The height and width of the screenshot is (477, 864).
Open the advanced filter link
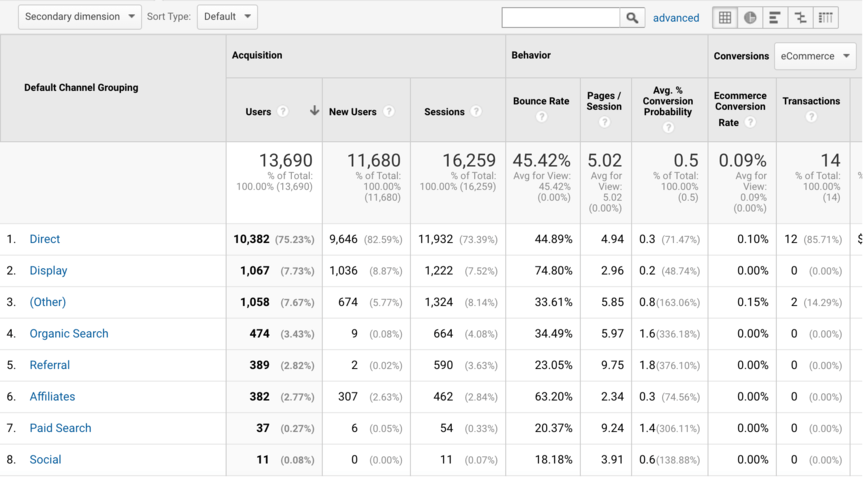(x=676, y=18)
